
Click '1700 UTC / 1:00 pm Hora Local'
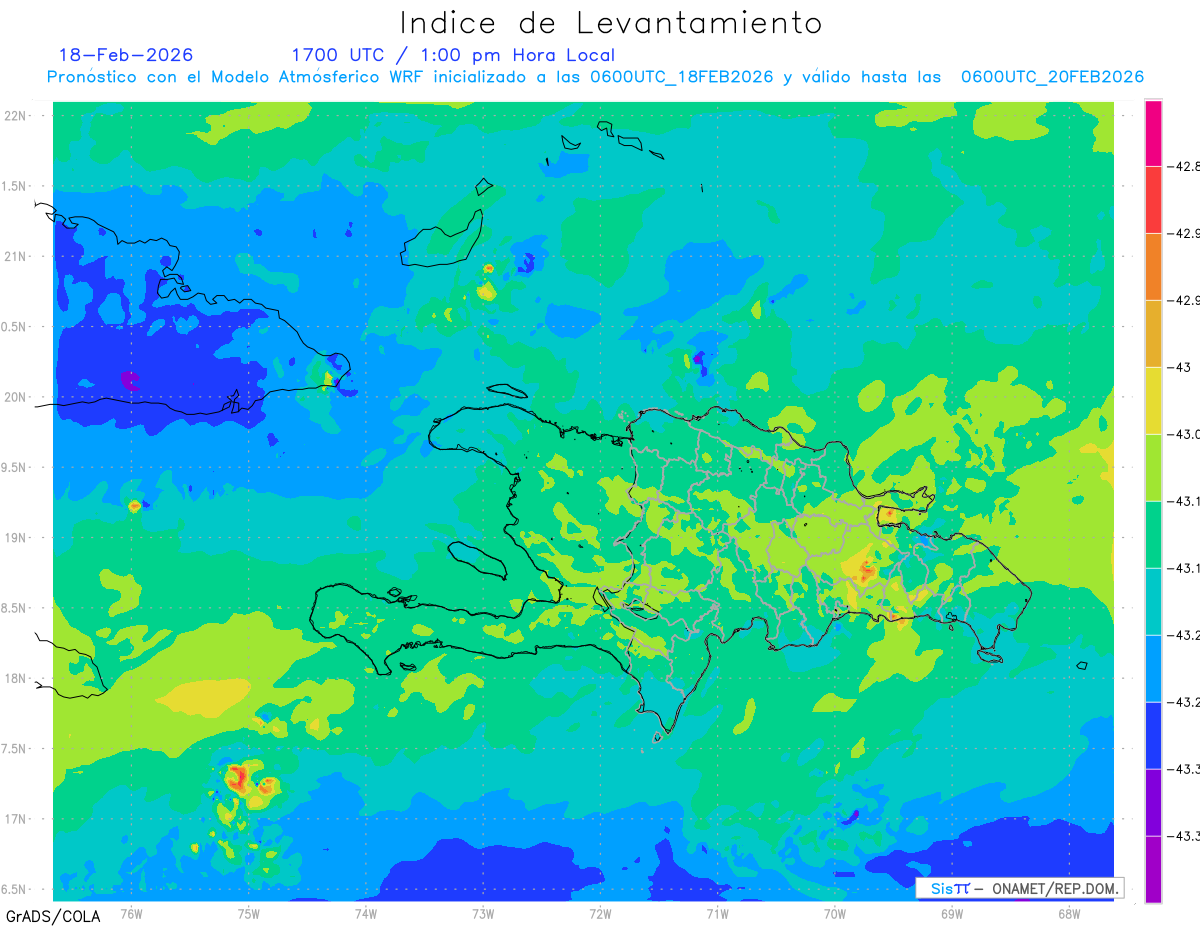click(x=453, y=55)
